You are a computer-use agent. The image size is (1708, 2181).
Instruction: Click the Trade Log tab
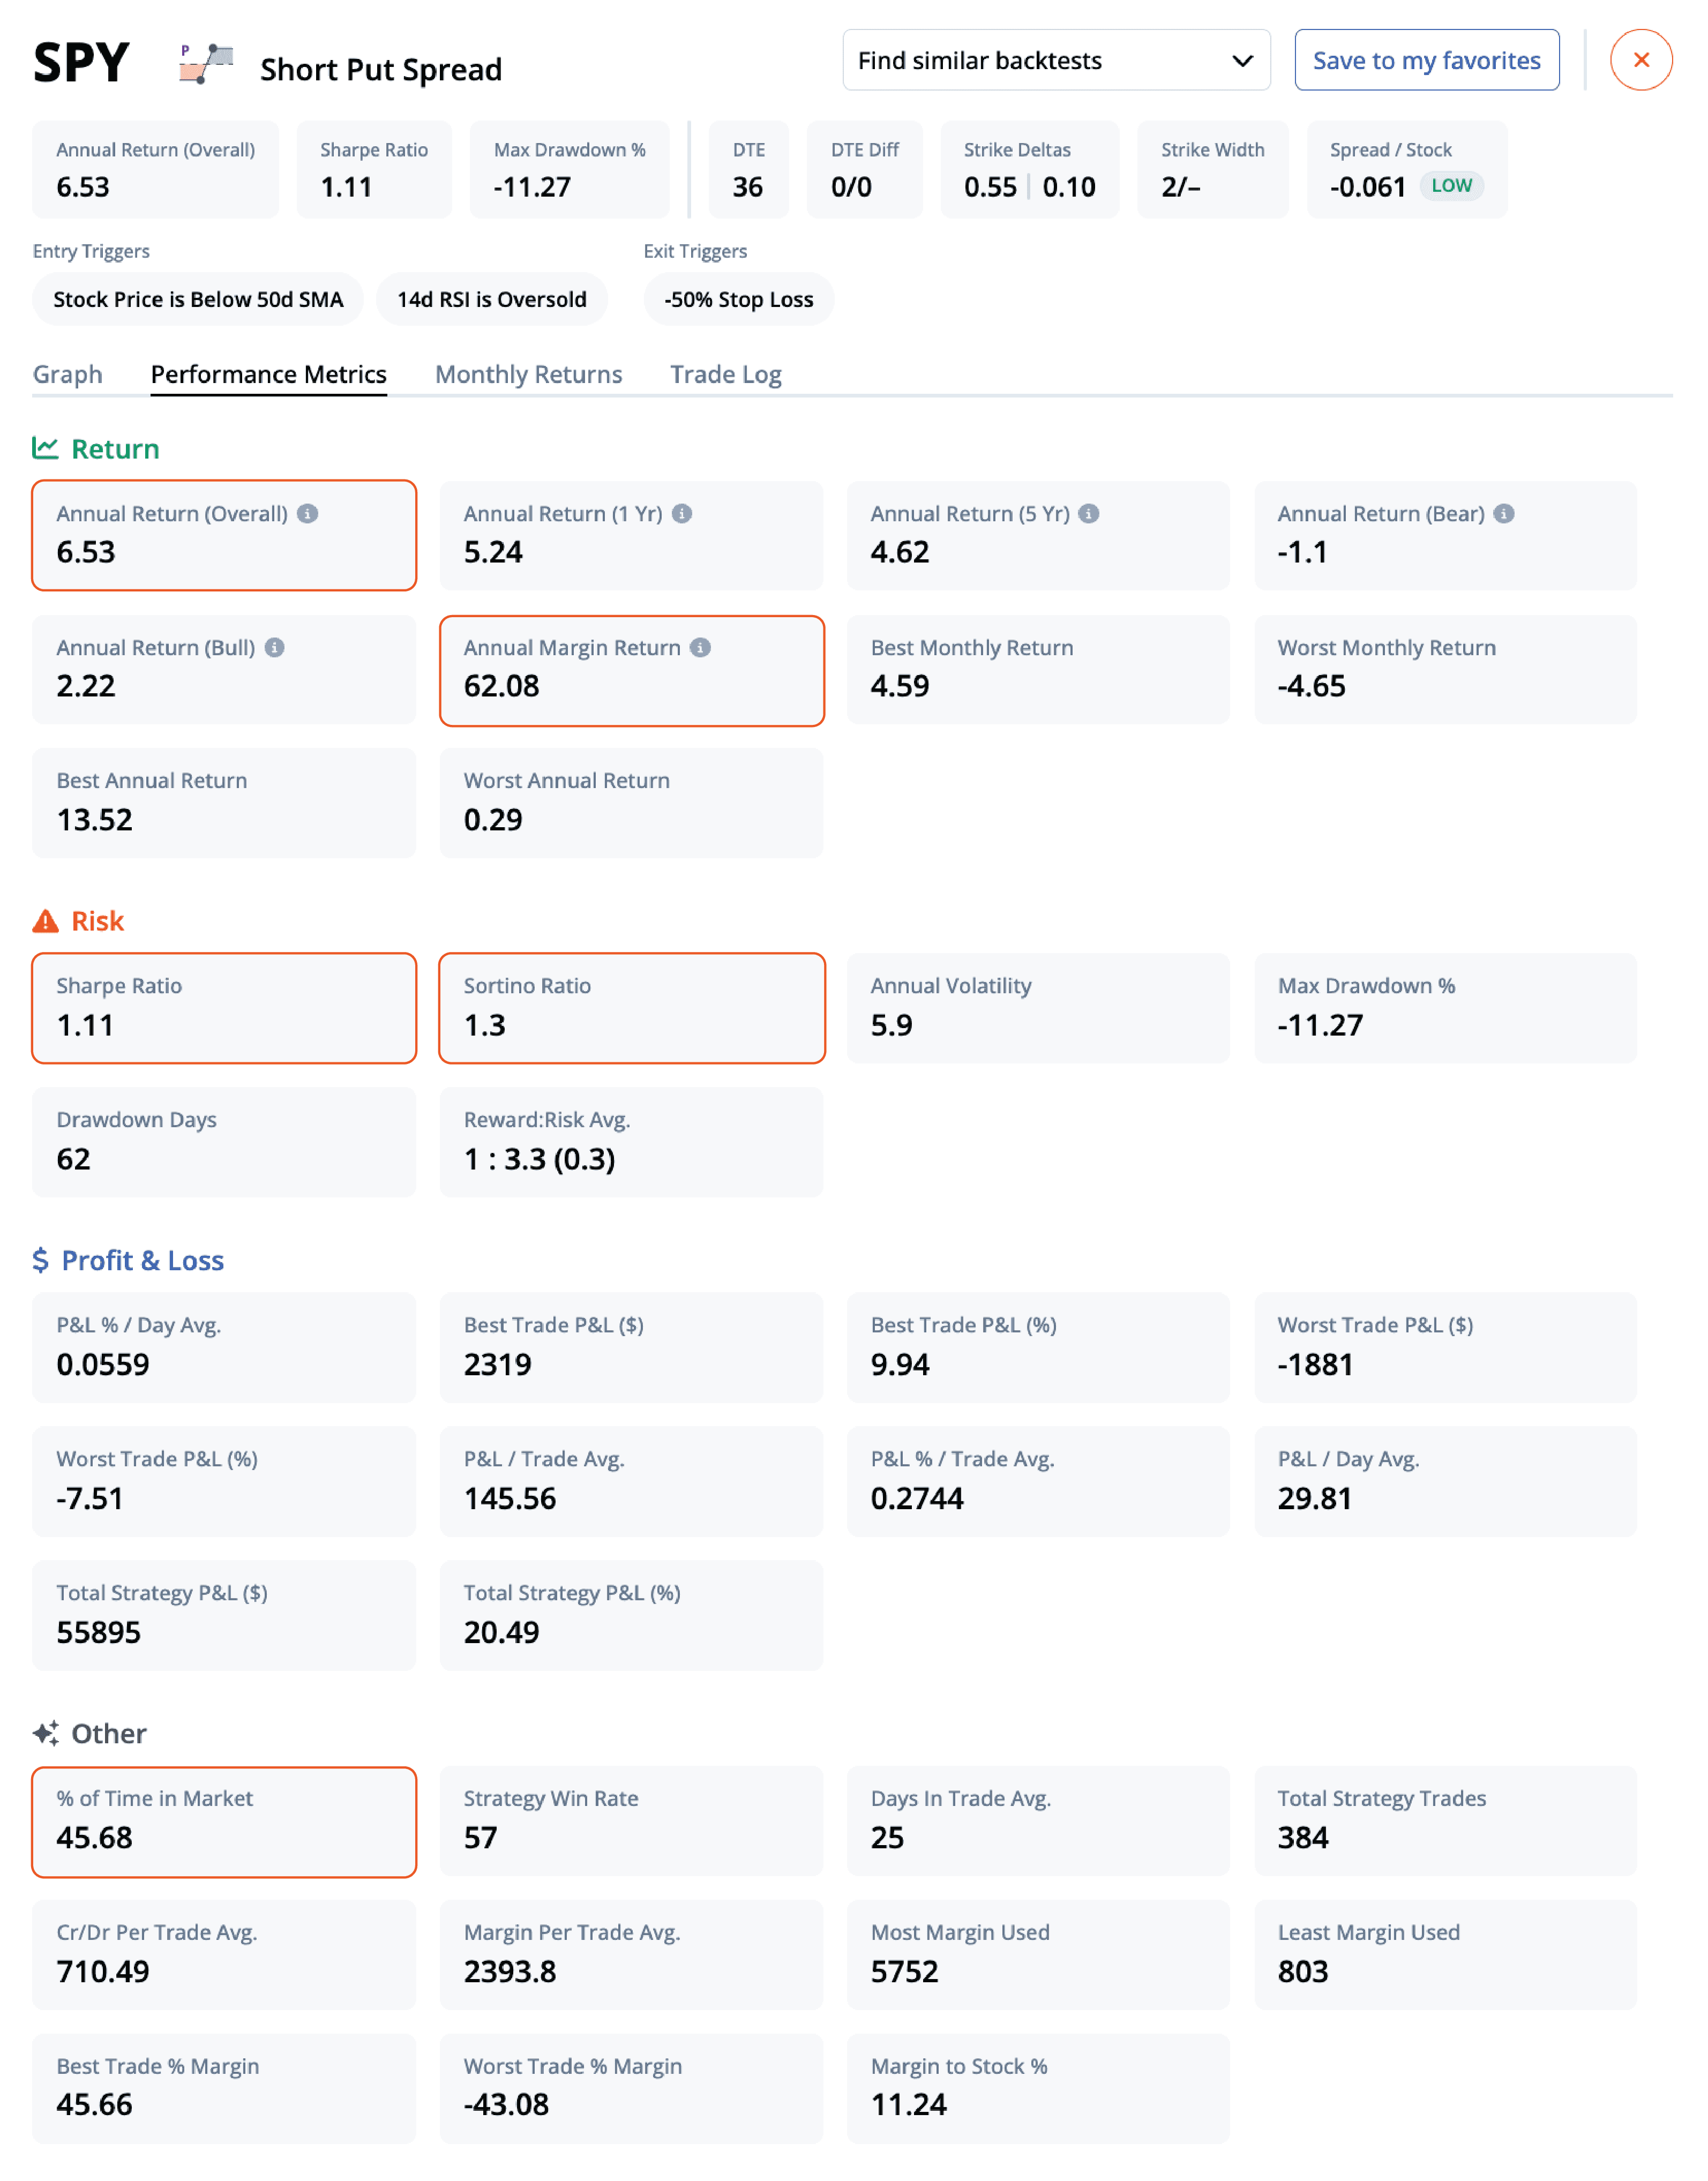(x=725, y=373)
